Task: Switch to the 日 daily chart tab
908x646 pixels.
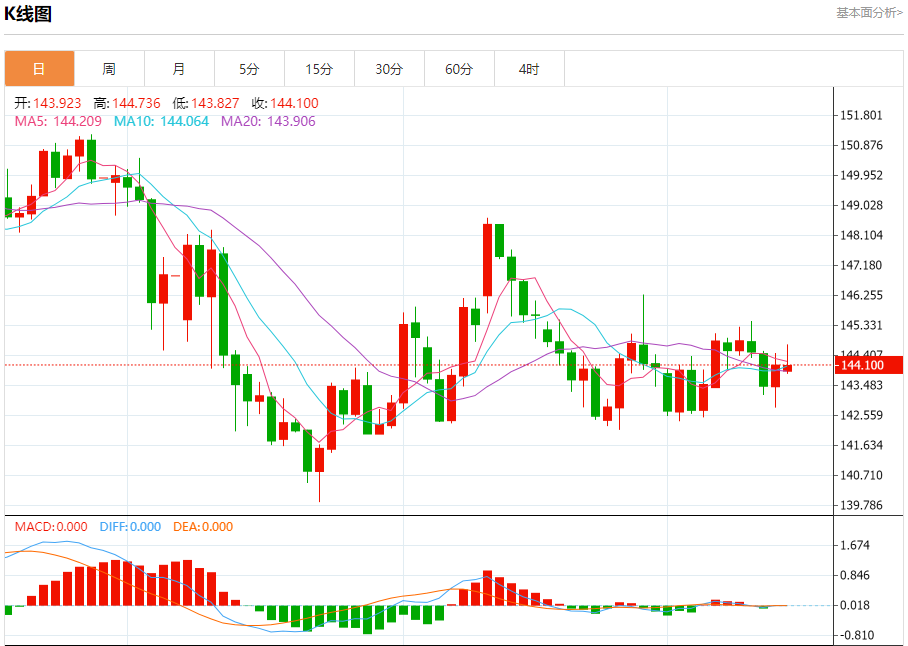Action: pyautogui.click(x=39, y=69)
